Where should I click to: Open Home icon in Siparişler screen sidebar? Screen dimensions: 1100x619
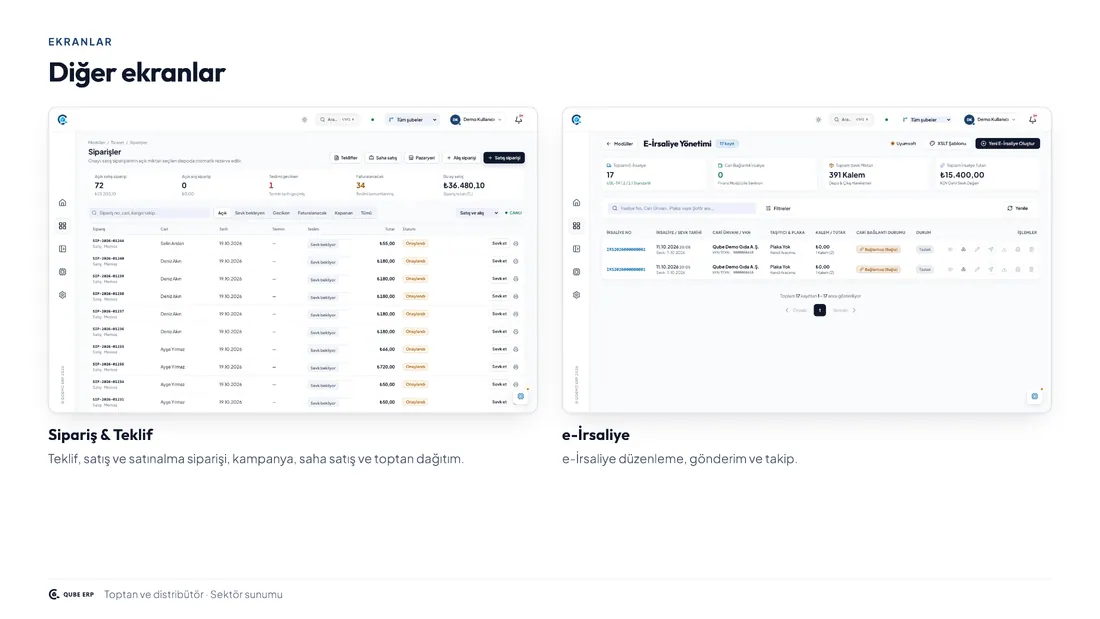coord(62,203)
